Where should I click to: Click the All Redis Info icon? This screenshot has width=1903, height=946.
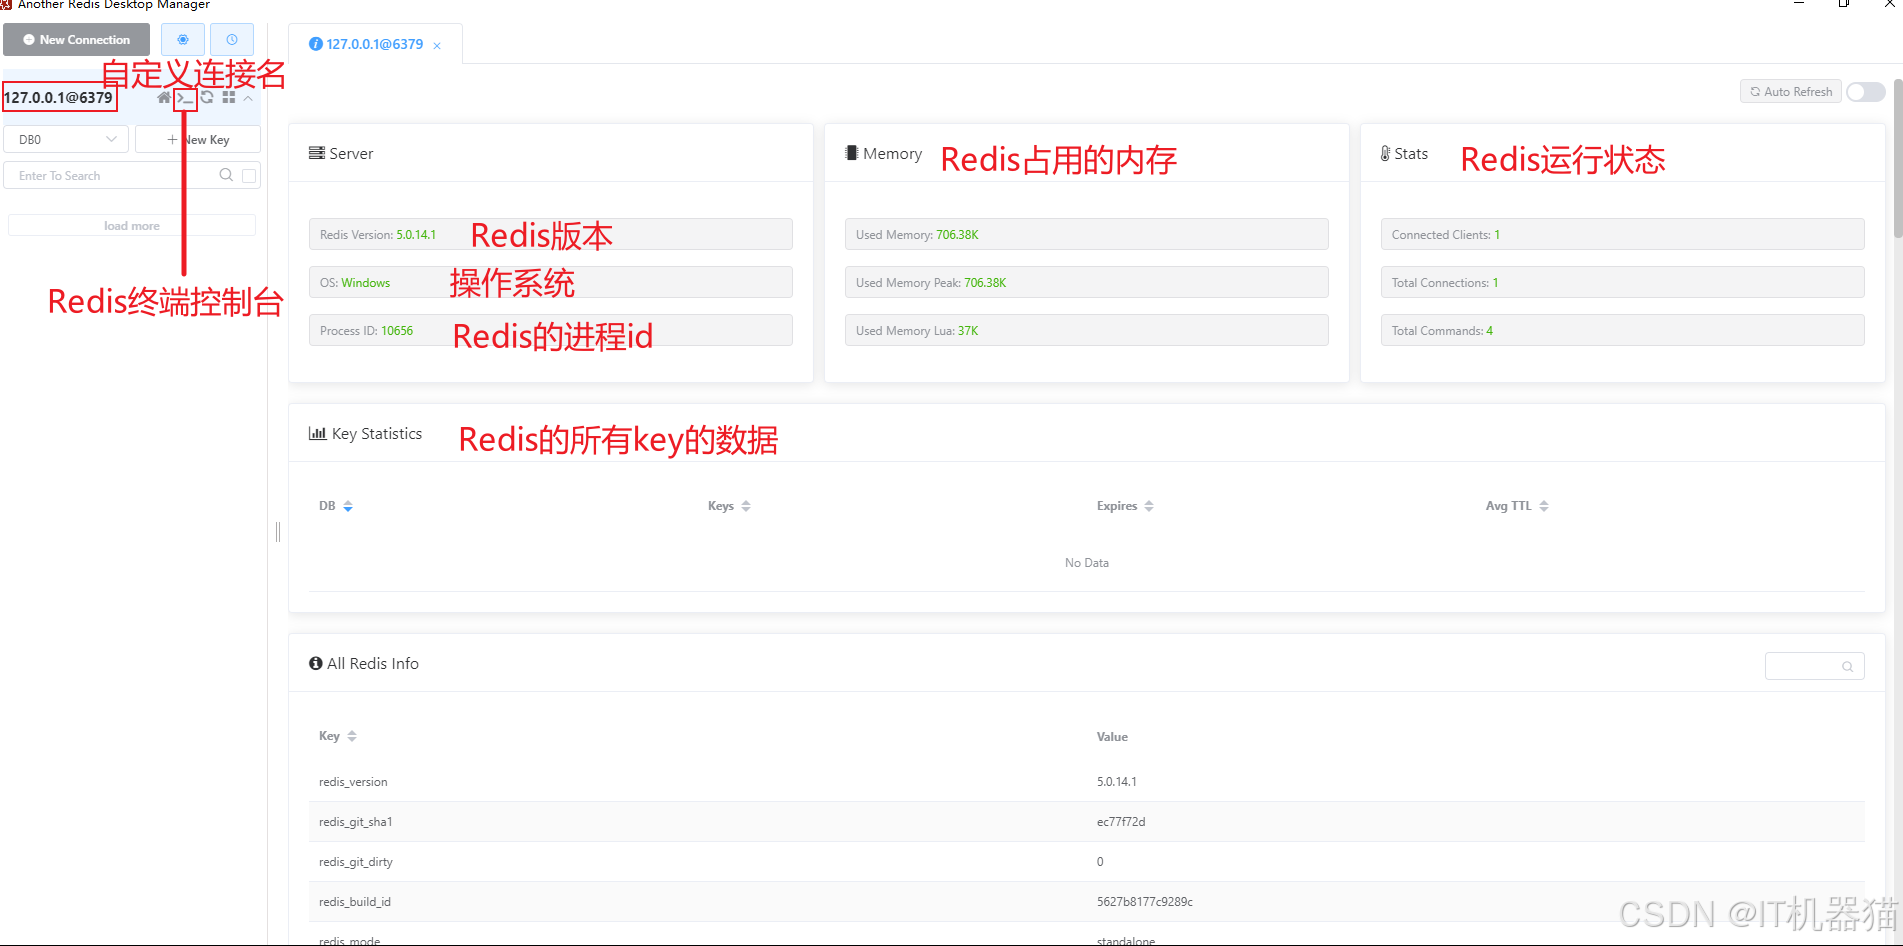316,663
